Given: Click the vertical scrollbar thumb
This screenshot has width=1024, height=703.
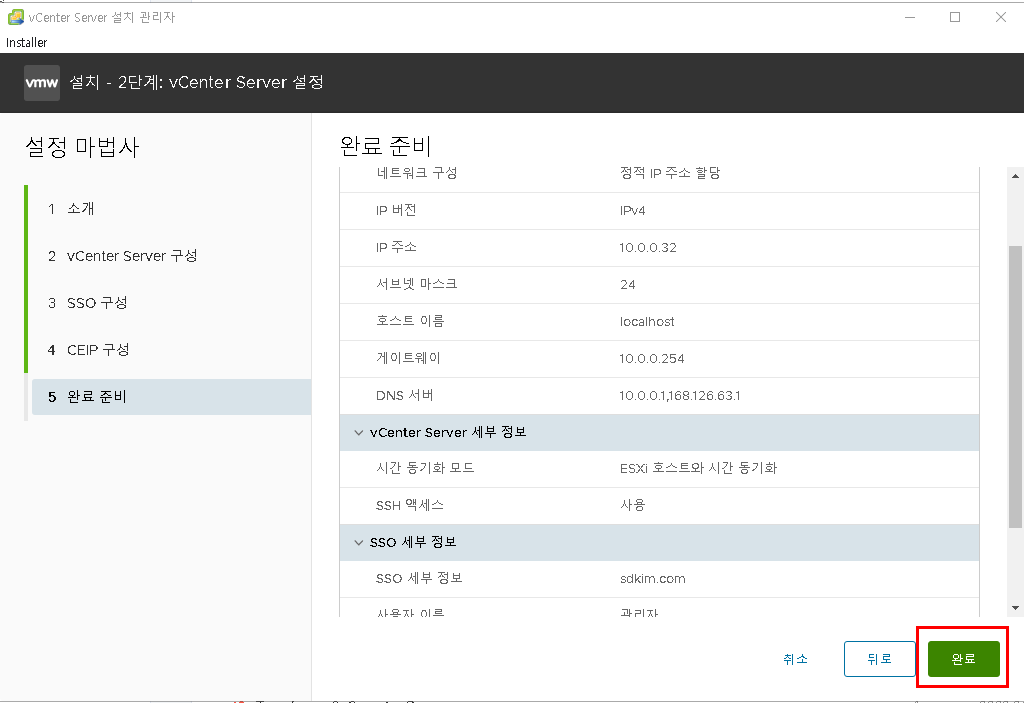Looking at the screenshot, I should coord(1015,386).
